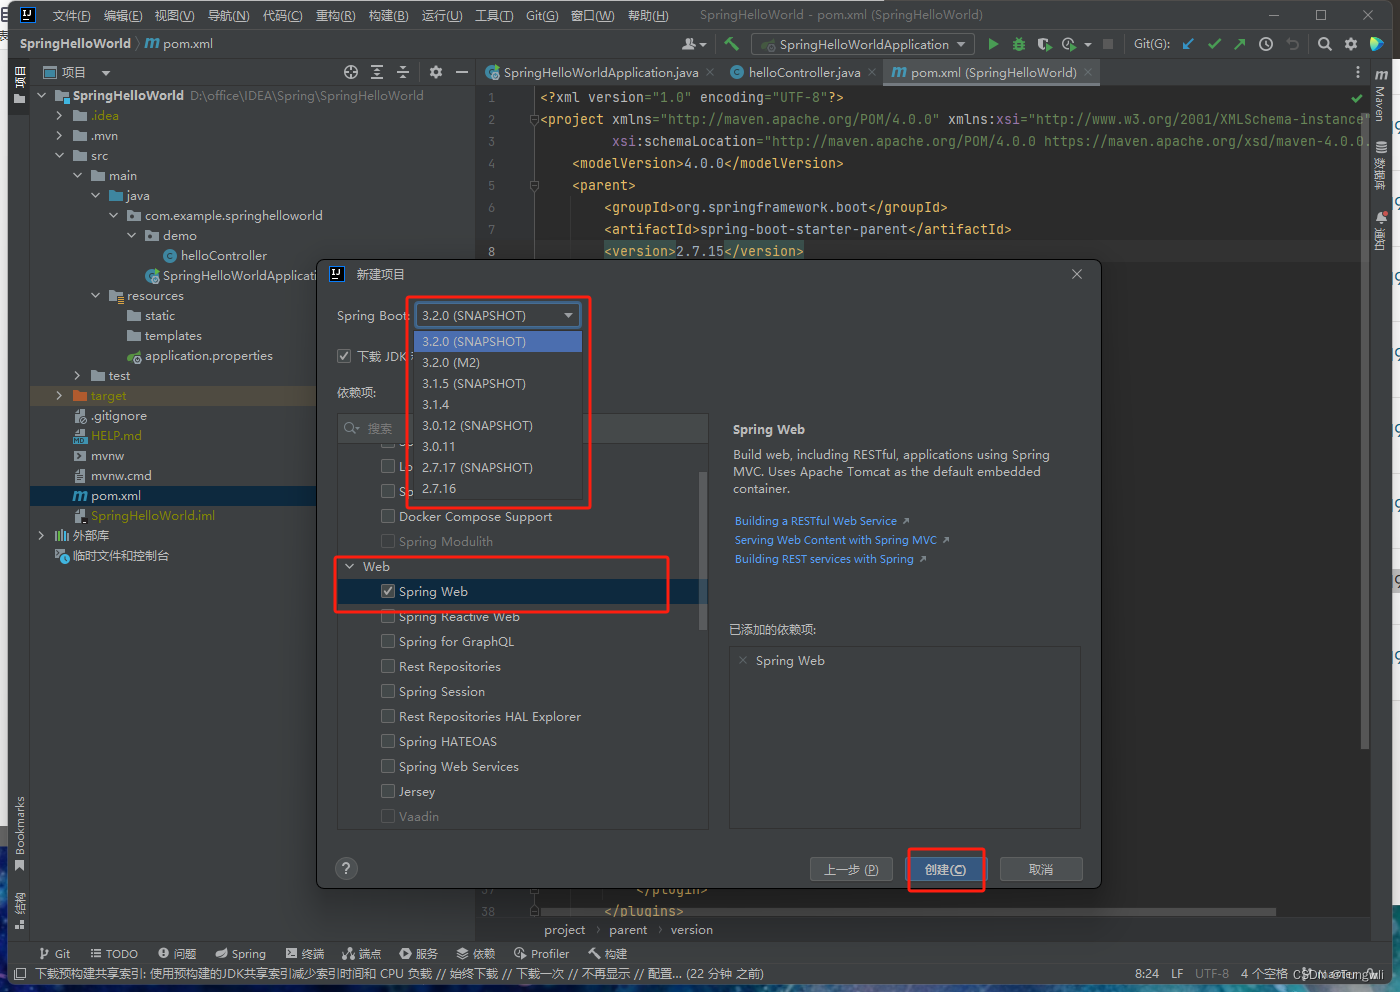Toggle the 下载 JDK checkbox
Viewport: 1400px width, 992px height.
[x=344, y=356]
